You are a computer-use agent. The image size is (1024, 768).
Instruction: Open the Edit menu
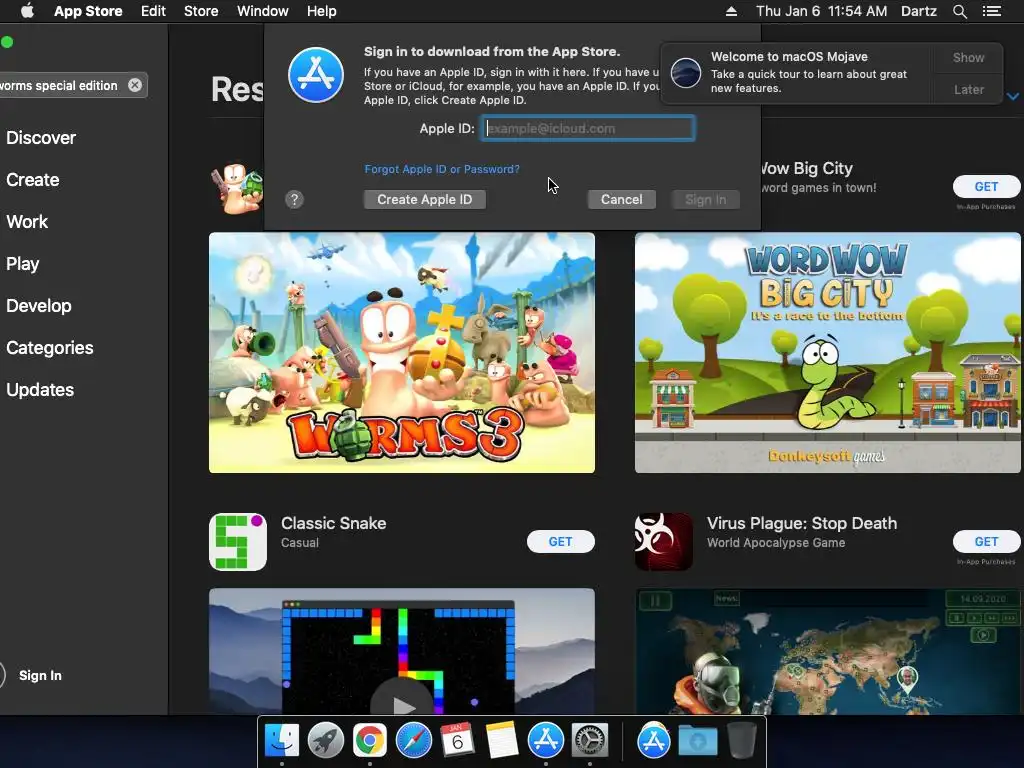153,11
